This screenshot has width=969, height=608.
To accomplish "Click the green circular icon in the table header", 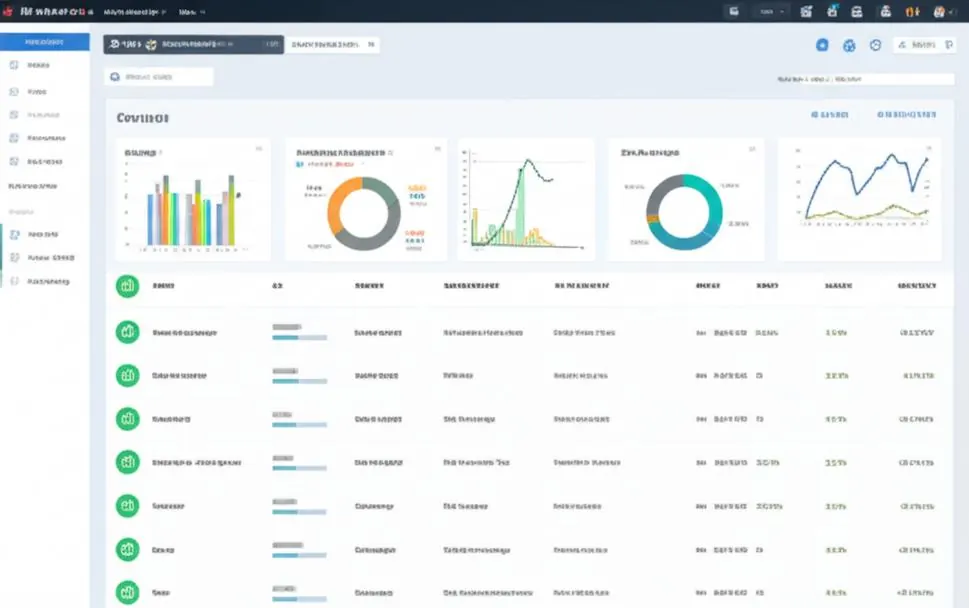I will click(x=127, y=286).
